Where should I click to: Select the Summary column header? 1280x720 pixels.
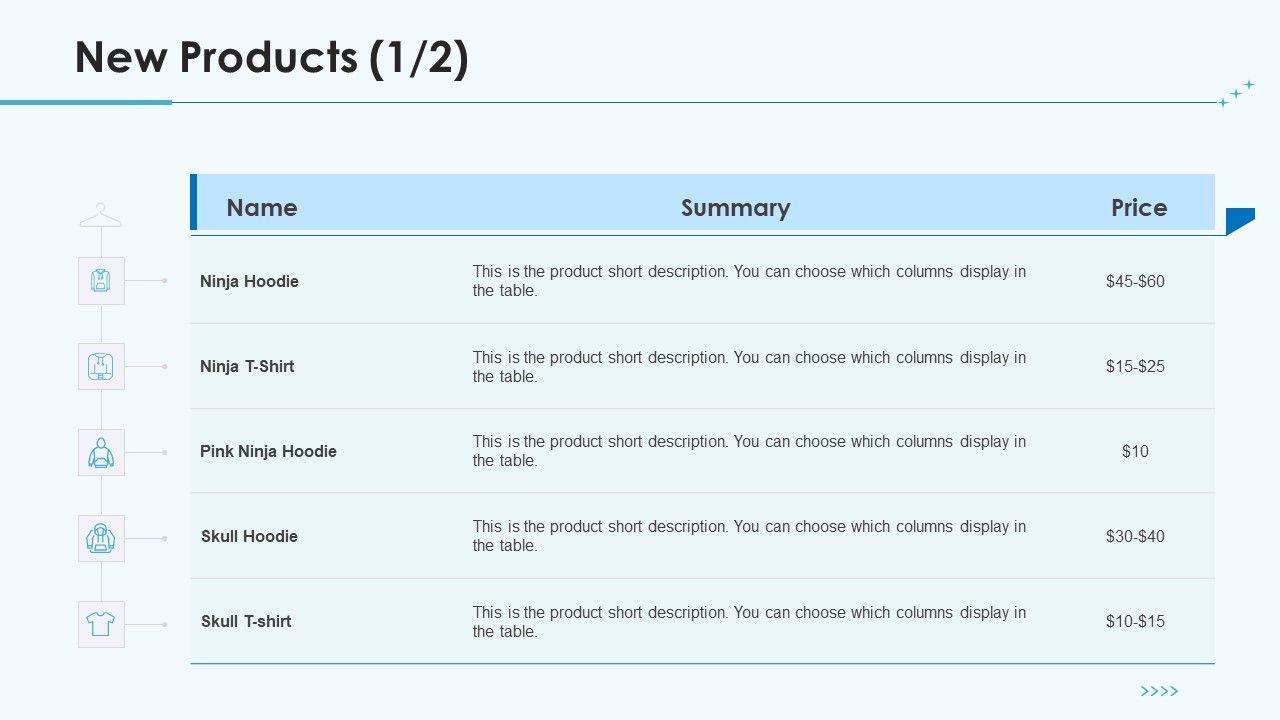(x=735, y=208)
